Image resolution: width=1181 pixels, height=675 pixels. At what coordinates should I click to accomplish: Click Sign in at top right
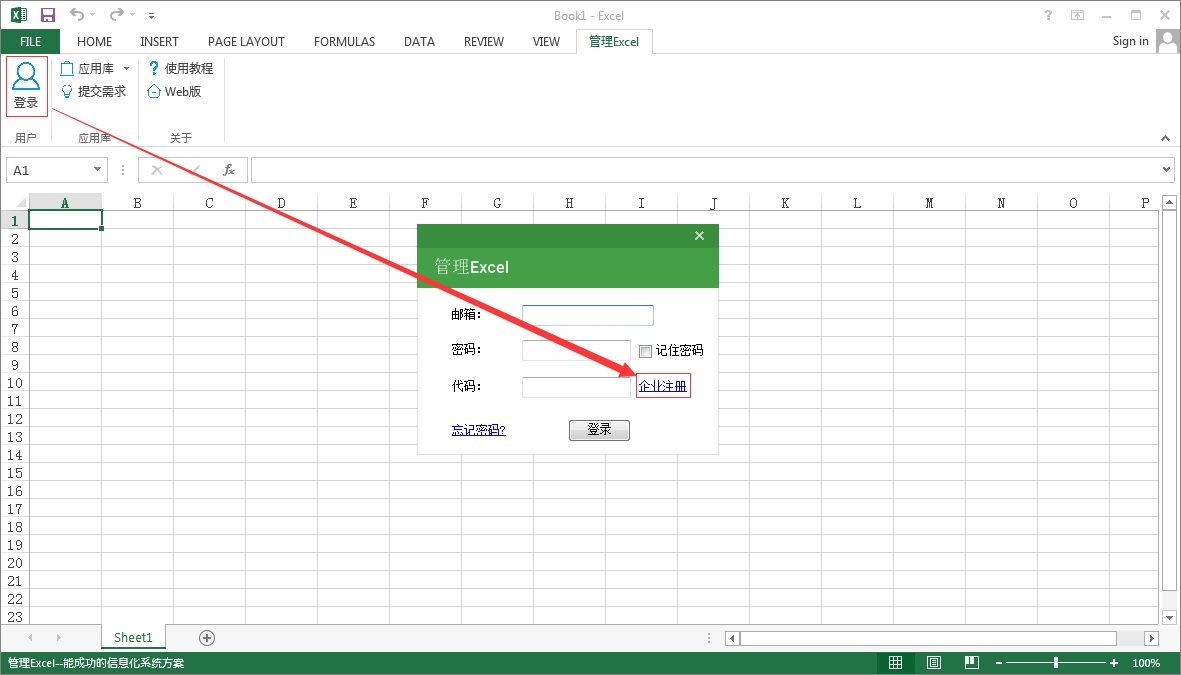point(1131,41)
